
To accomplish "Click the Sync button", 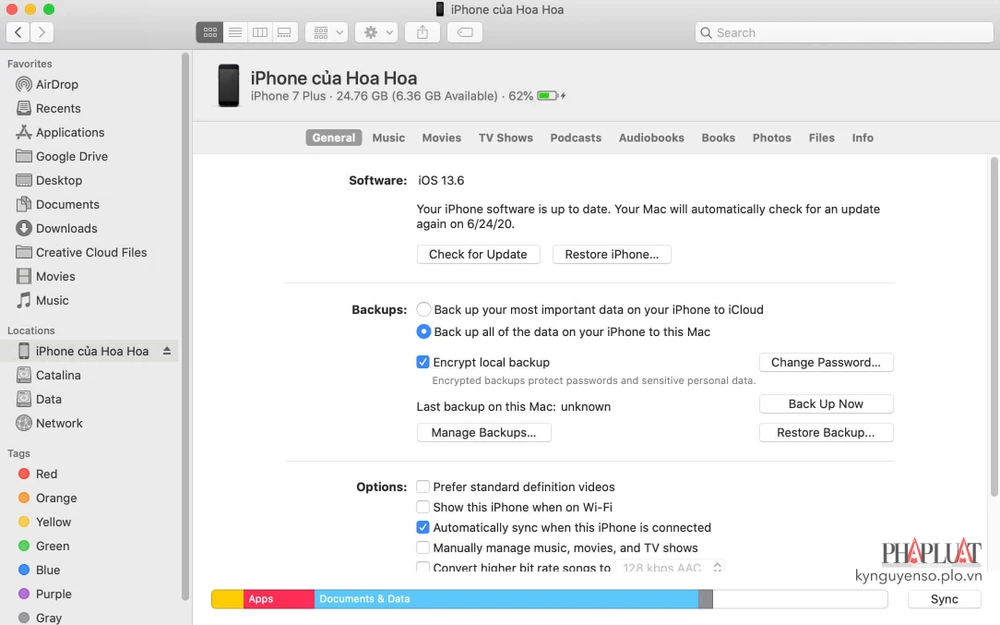I will tap(943, 599).
